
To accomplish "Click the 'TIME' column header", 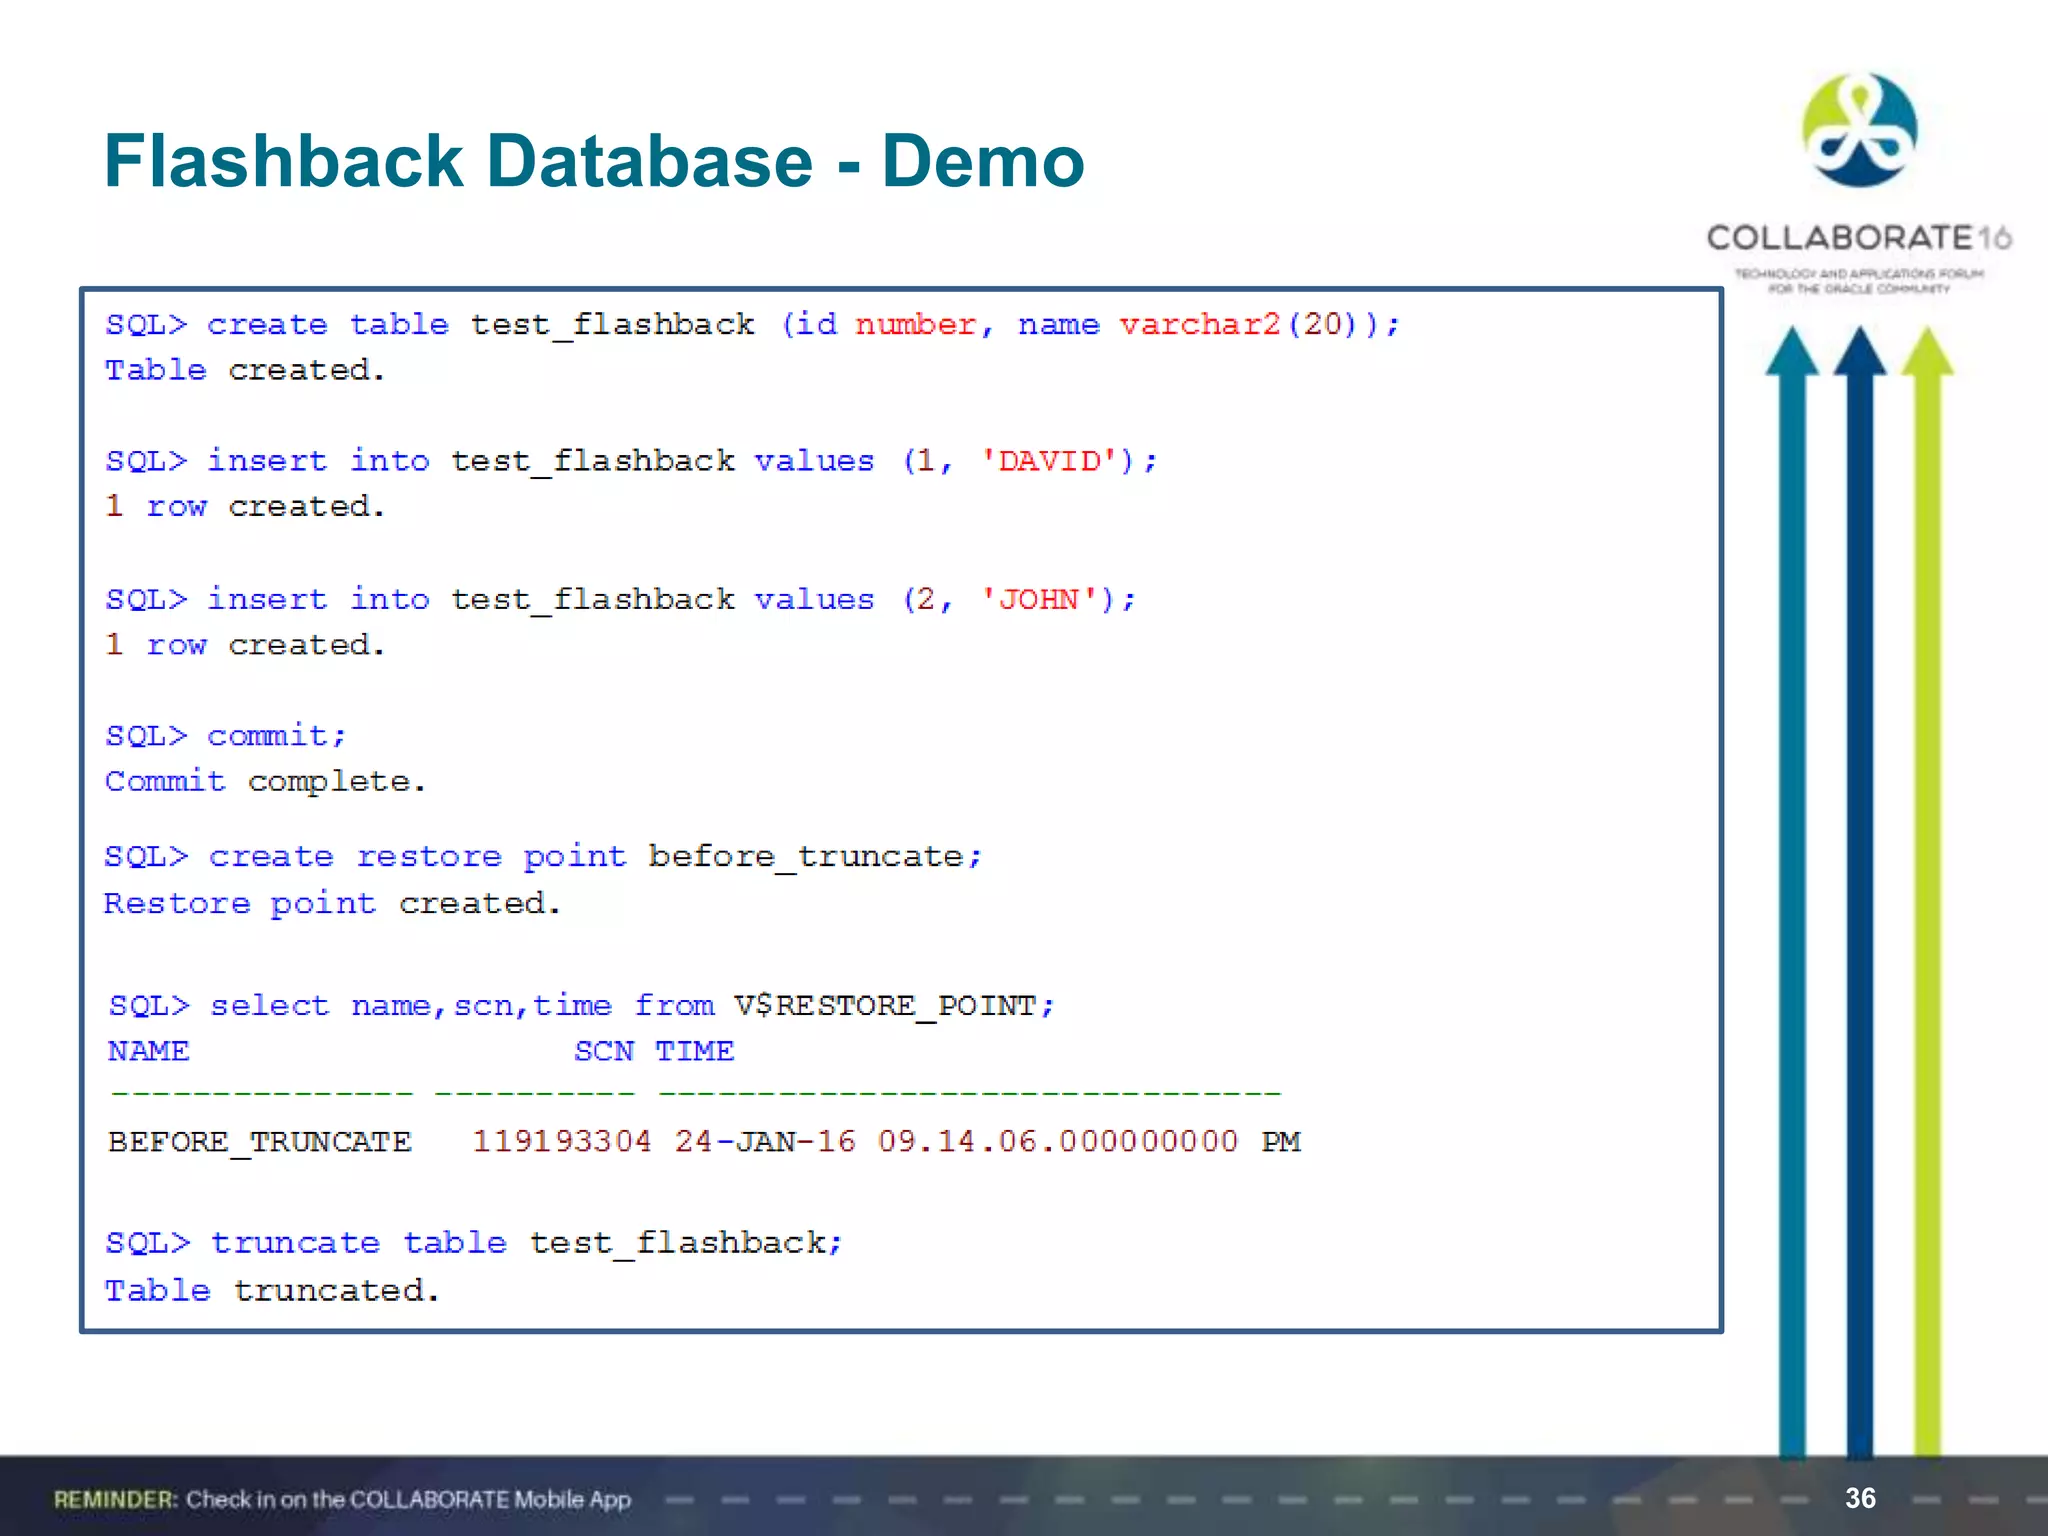I will point(695,1051).
